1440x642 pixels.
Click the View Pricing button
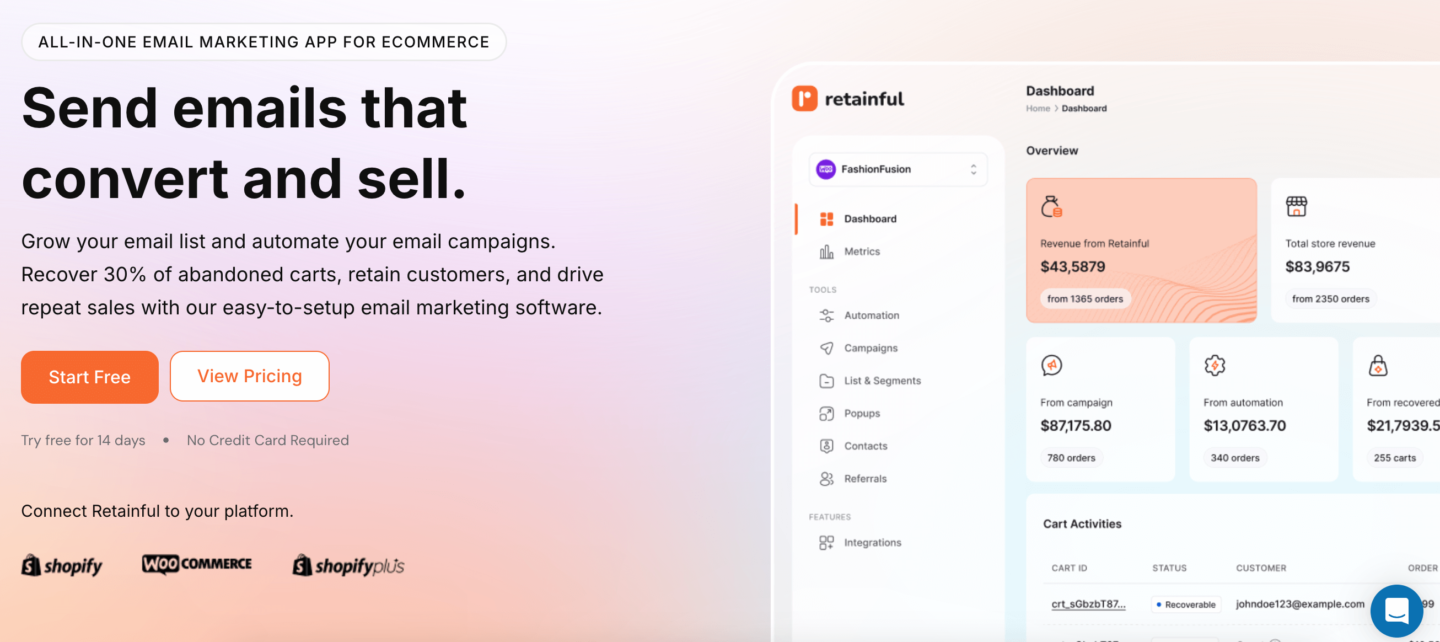click(250, 376)
